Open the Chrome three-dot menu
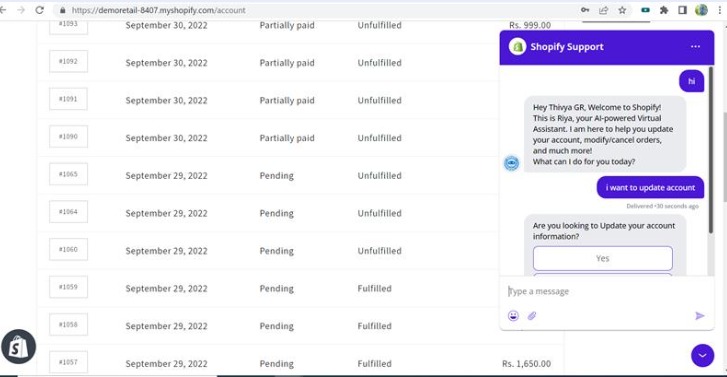 [x=720, y=10]
